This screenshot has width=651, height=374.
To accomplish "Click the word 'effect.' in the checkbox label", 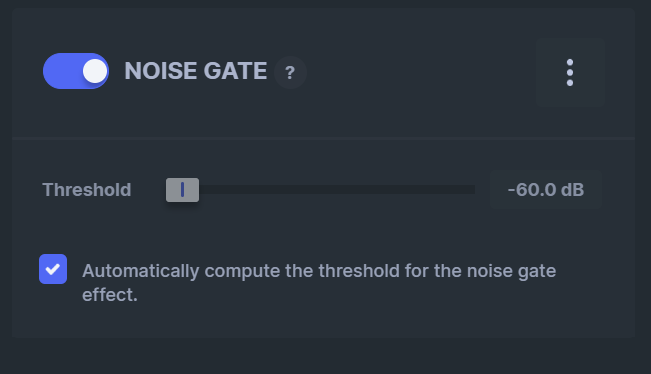I will click(x=110, y=295).
